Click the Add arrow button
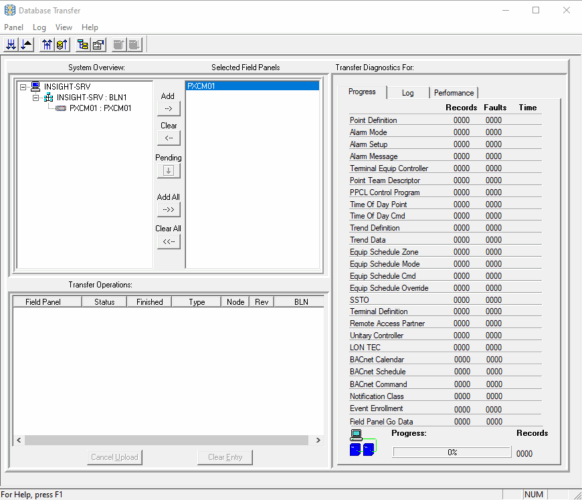This screenshot has width=582, height=500. pyautogui.click(x=169, y=109)
